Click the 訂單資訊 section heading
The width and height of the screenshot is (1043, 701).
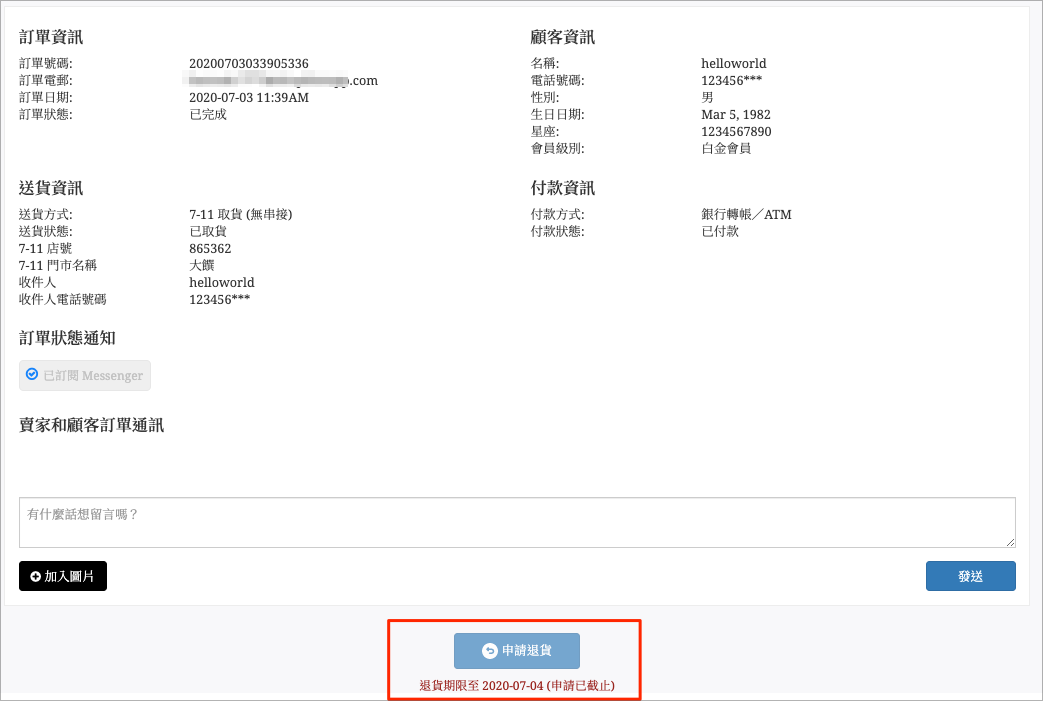coord(51,37)
